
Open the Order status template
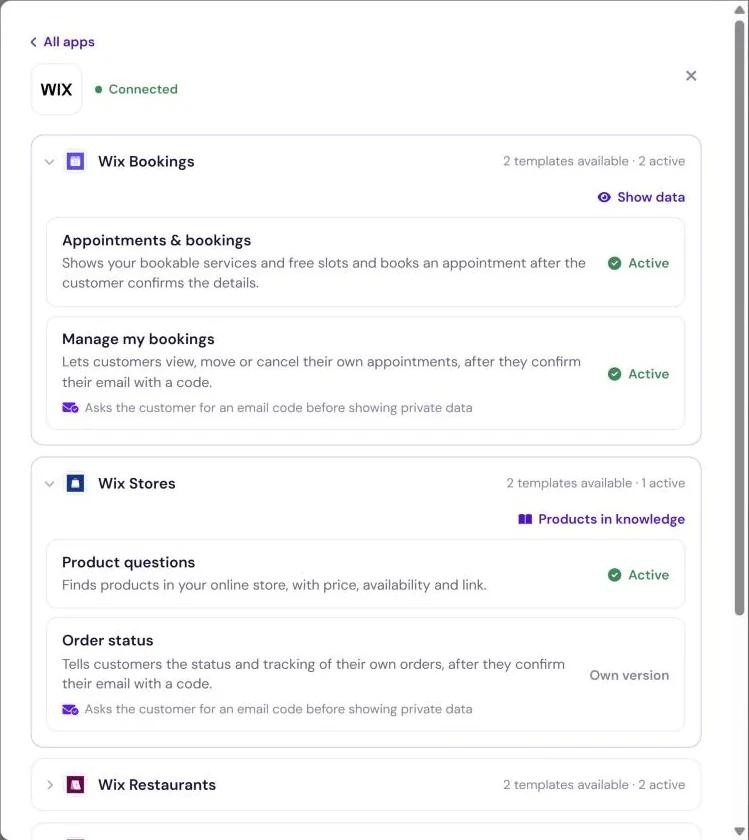click(365, 674)
